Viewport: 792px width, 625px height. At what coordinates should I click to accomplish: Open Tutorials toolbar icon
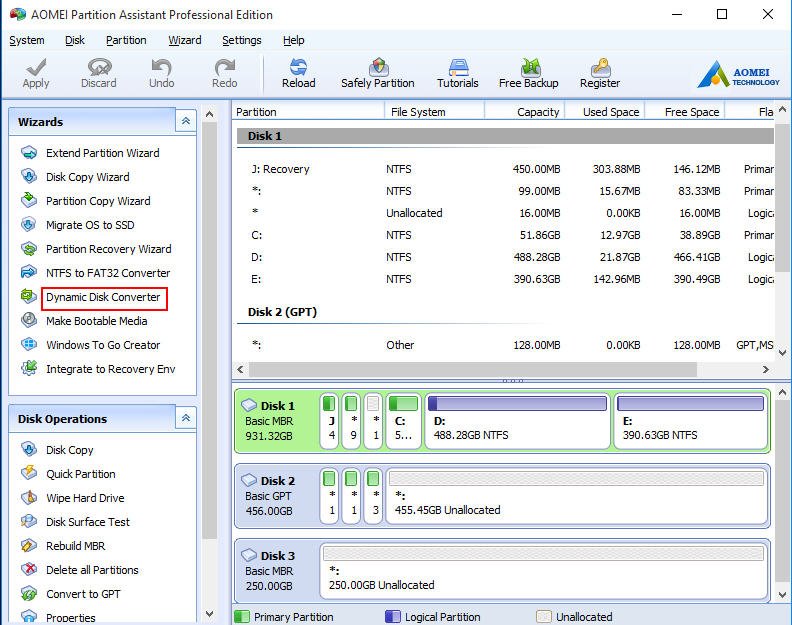click(458, 67)
